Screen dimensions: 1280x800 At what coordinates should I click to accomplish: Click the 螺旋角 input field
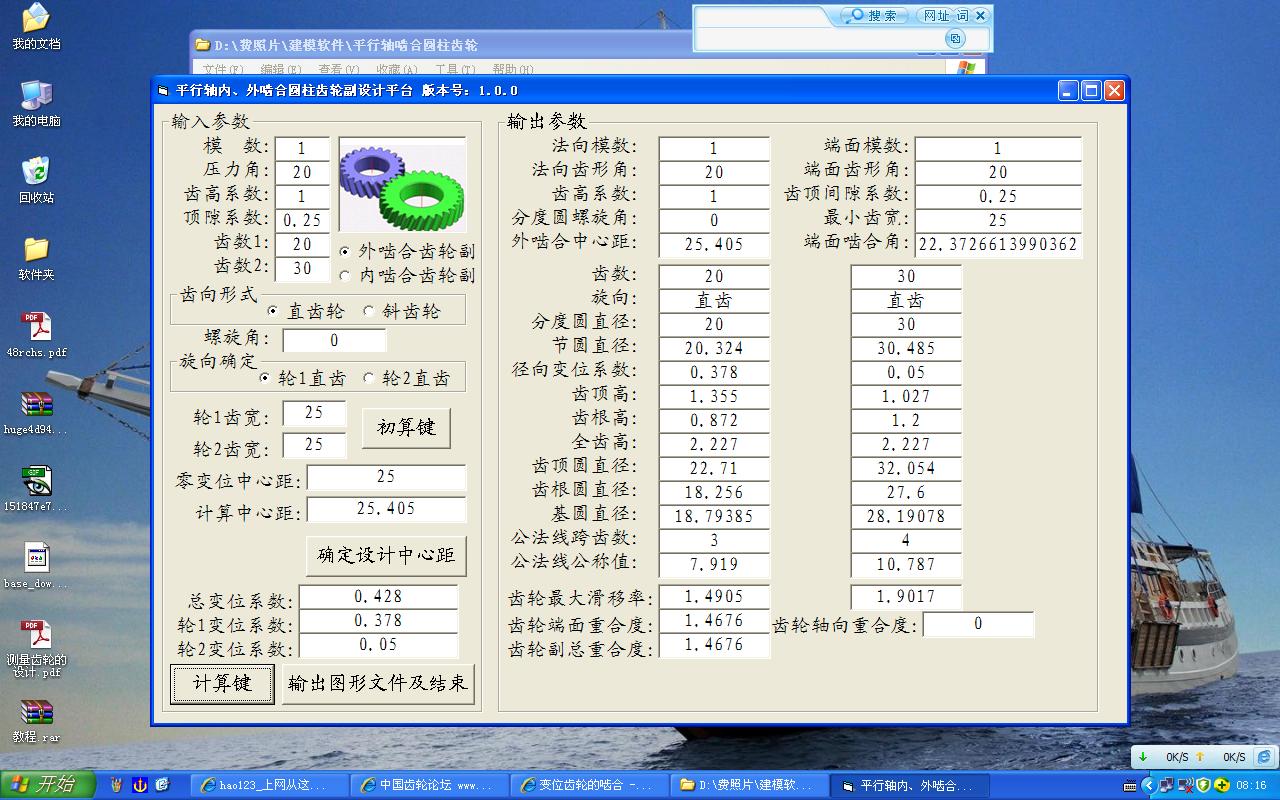(334, 341)
